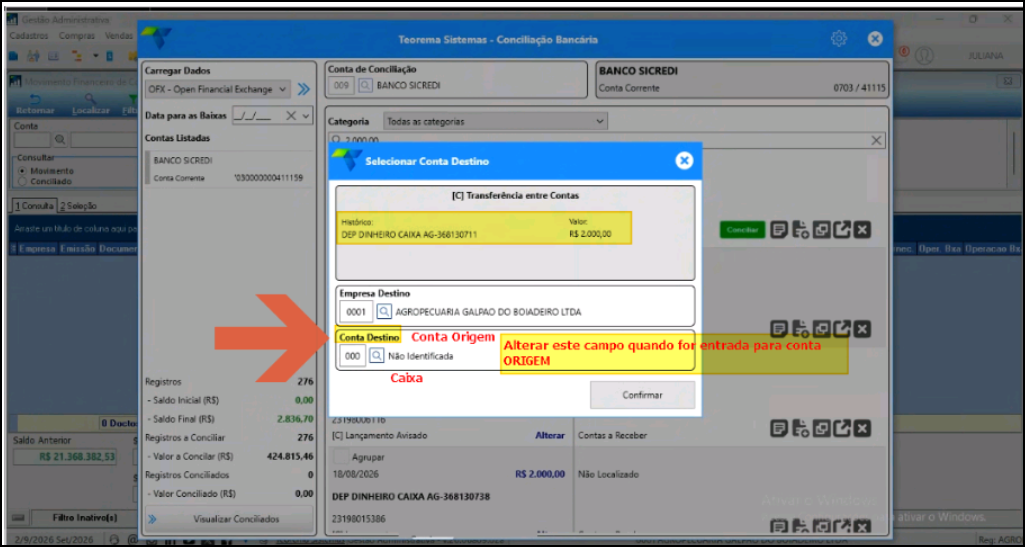Click the first blue icon in Gestão Administrativa toolbar
The width and height of the screenshot is (1025, 547).
pos(14,56)
